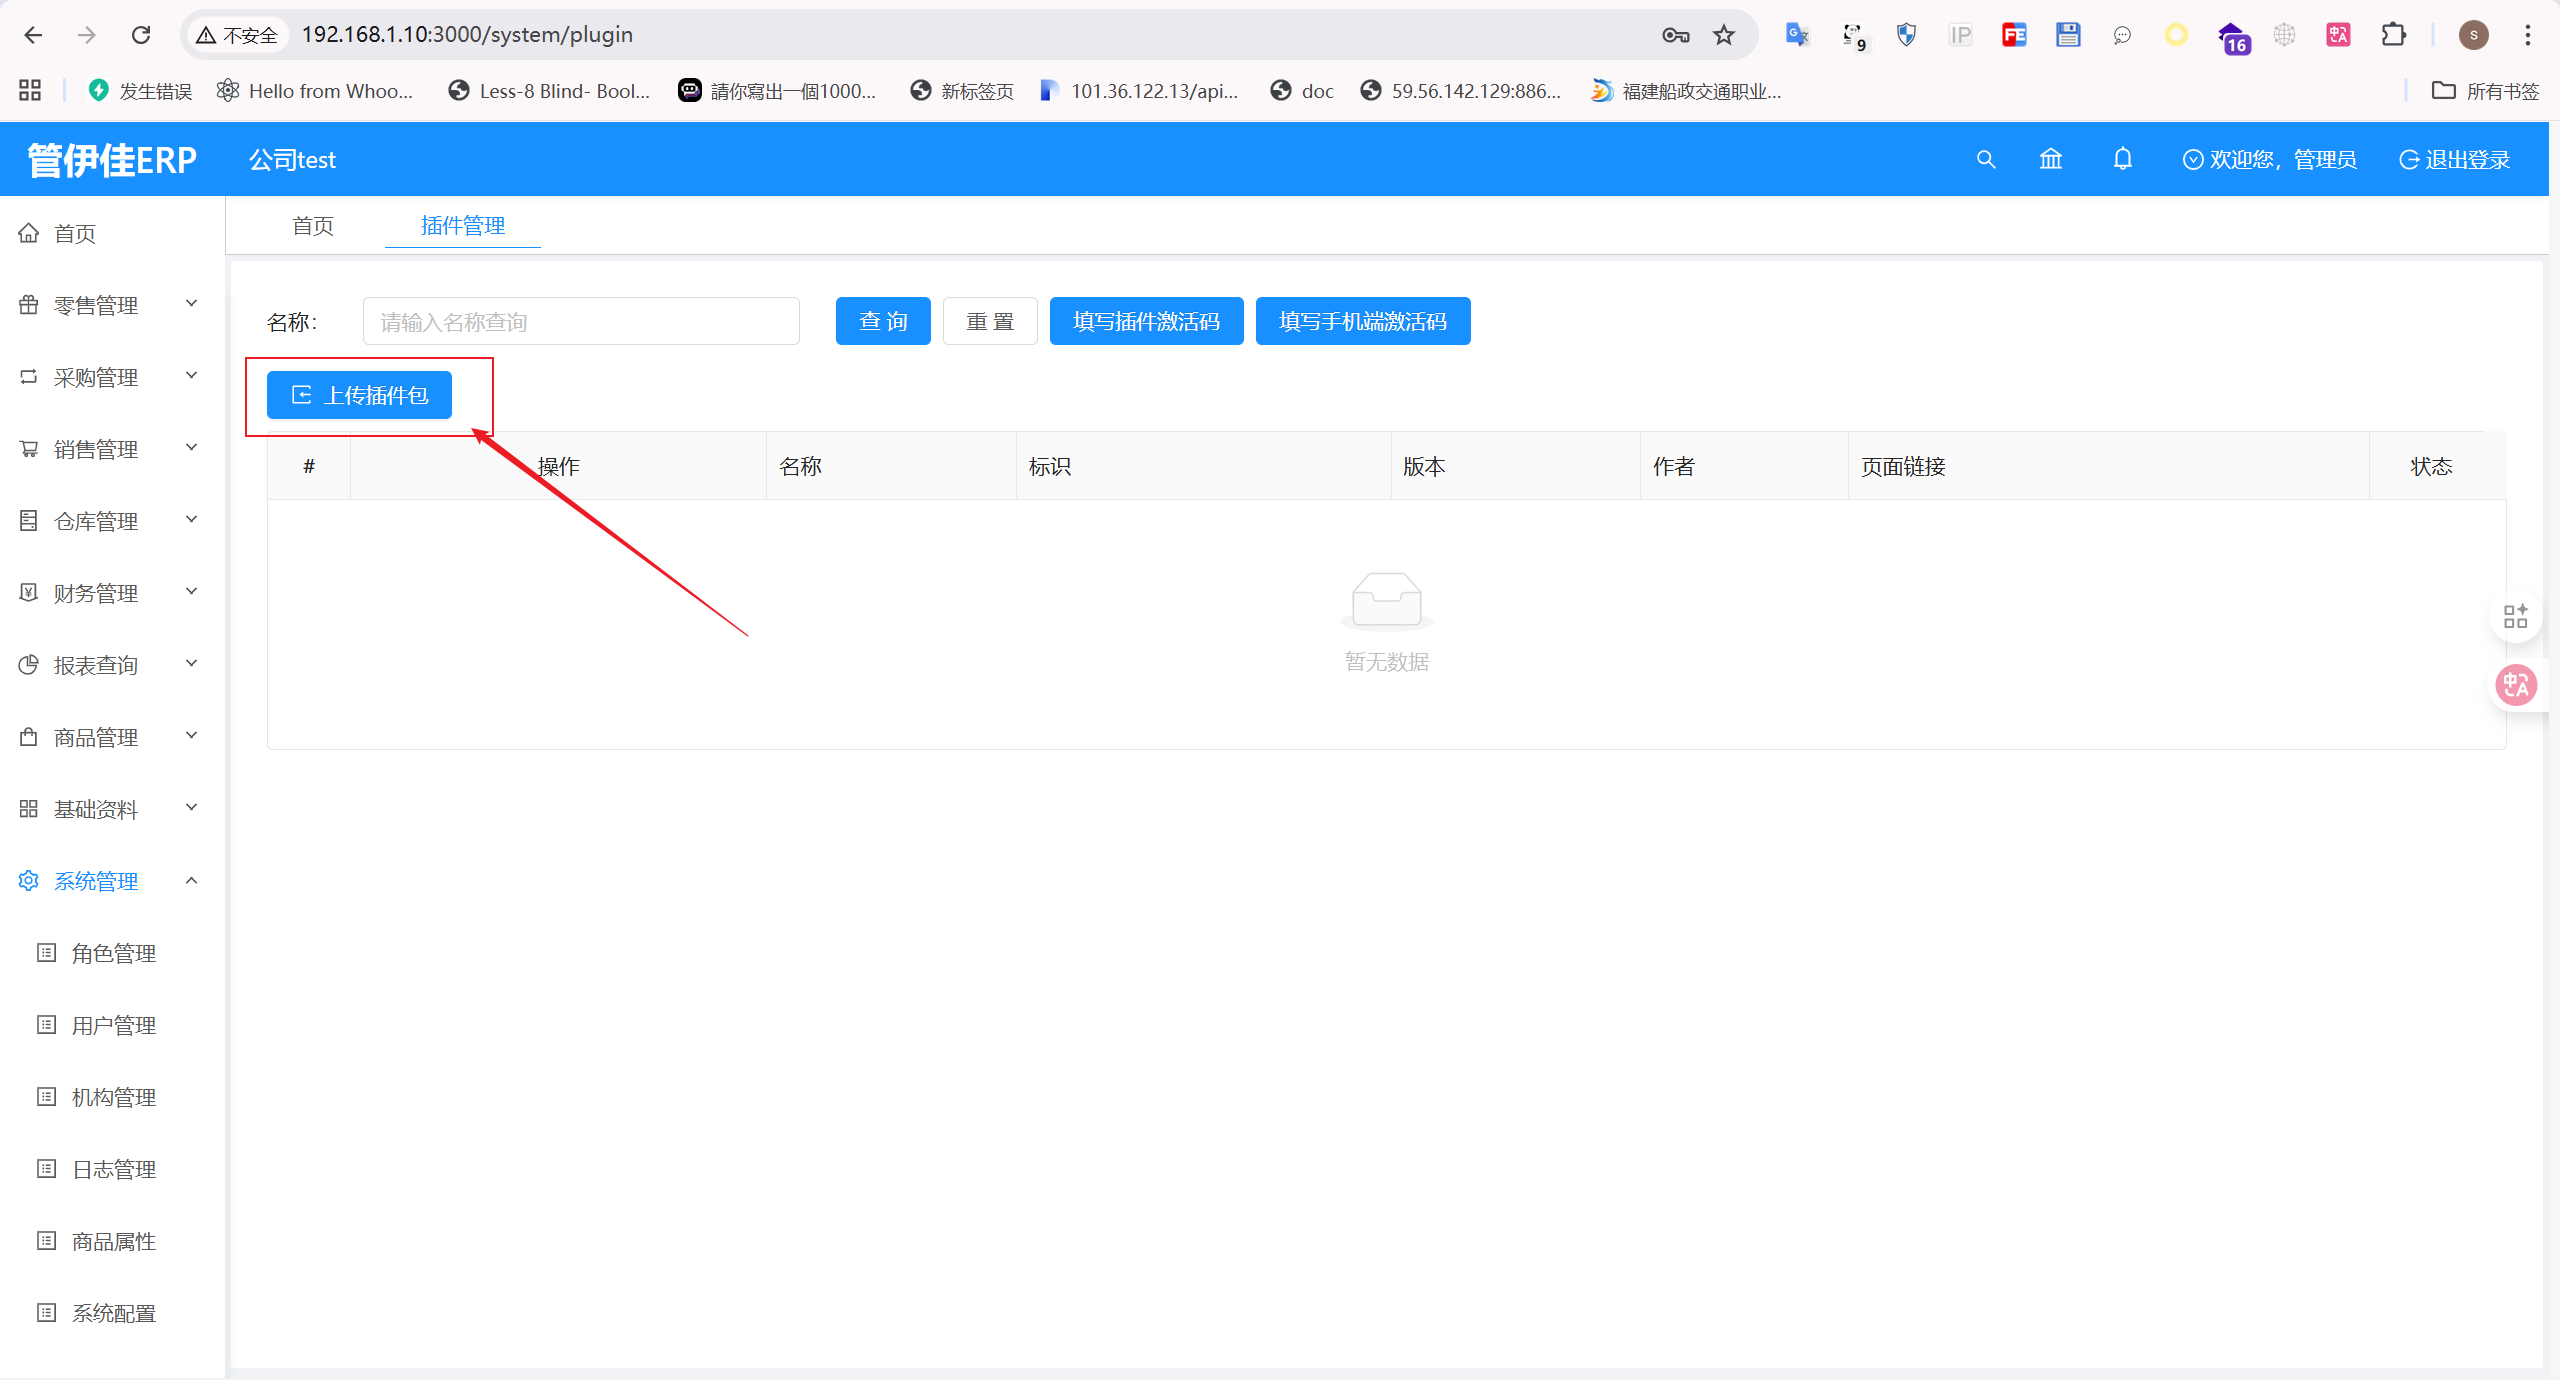The width and height of the screenshot is (2560, 1380).
Task: Open the browser extensions puzzle icon
Action: (2393, 35)
